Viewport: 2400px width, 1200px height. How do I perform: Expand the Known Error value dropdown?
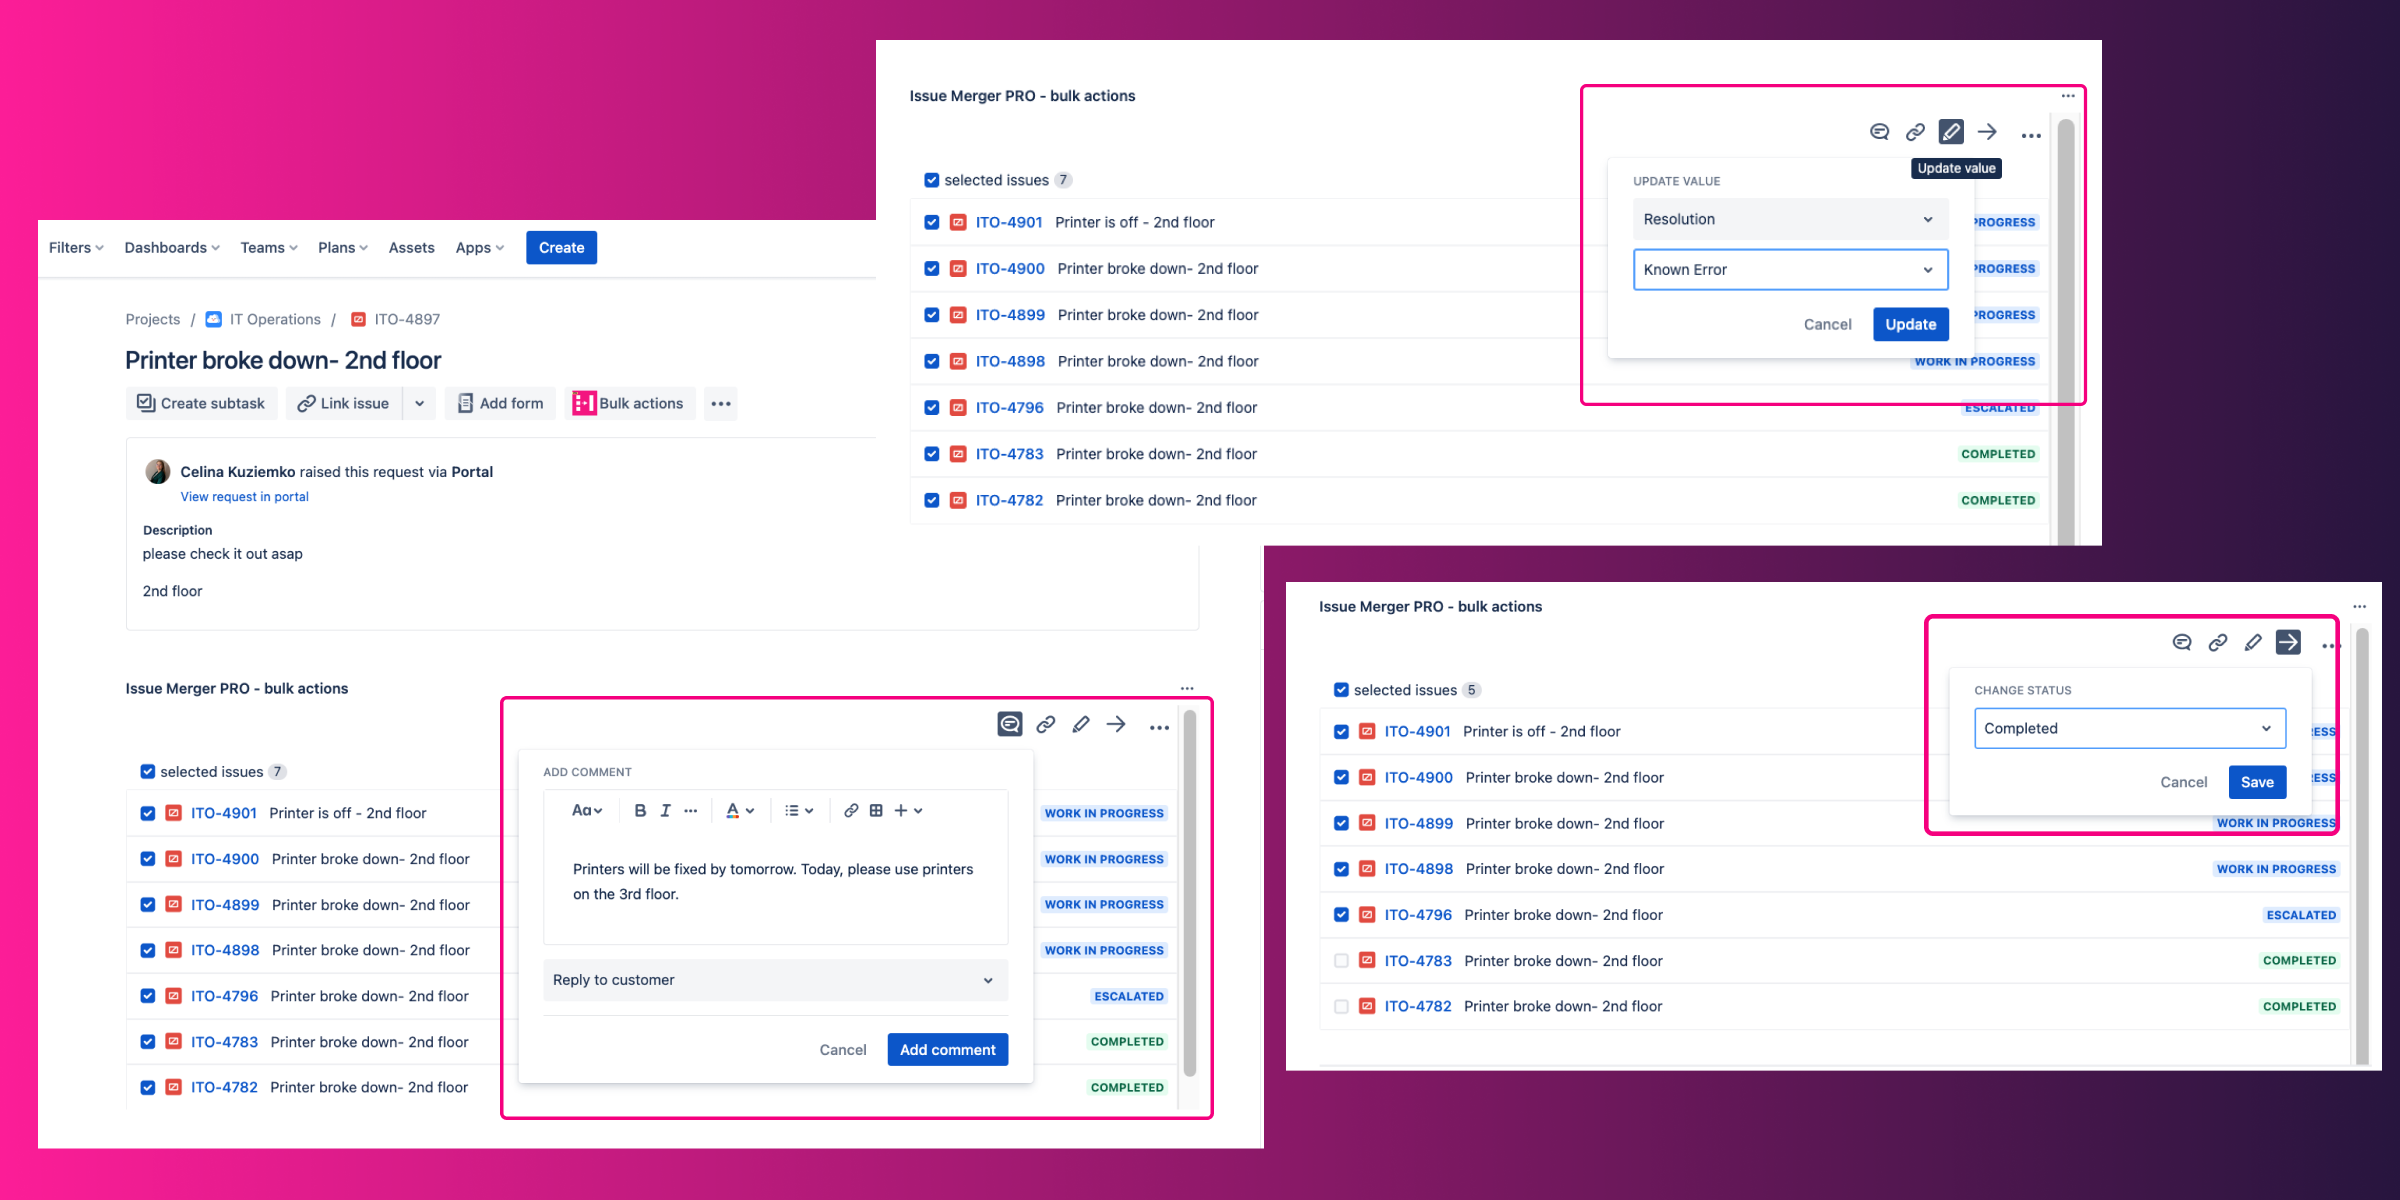coord(1790,269)
